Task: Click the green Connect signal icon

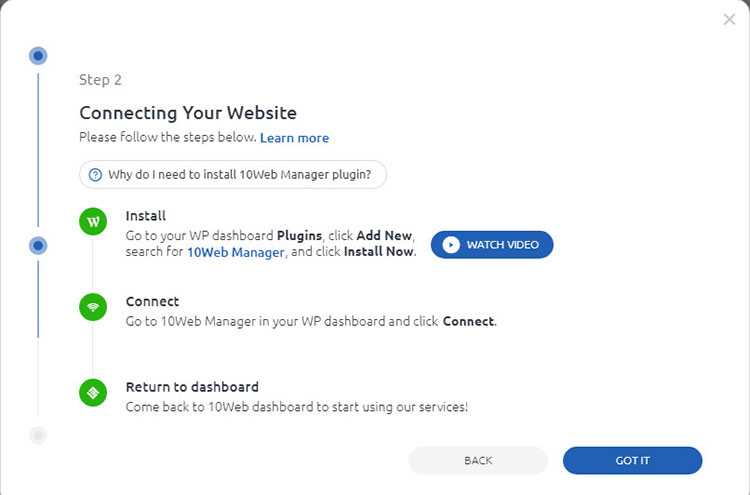Action: point(93,308)
